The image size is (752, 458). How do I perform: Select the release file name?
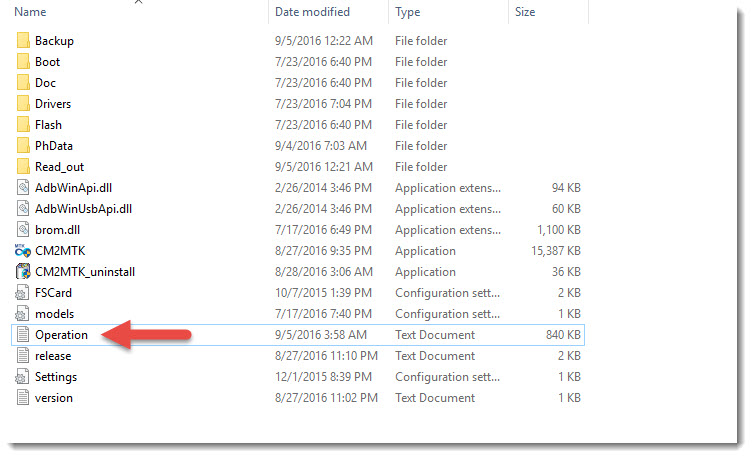pyautogui.click(x=53, y=356)
